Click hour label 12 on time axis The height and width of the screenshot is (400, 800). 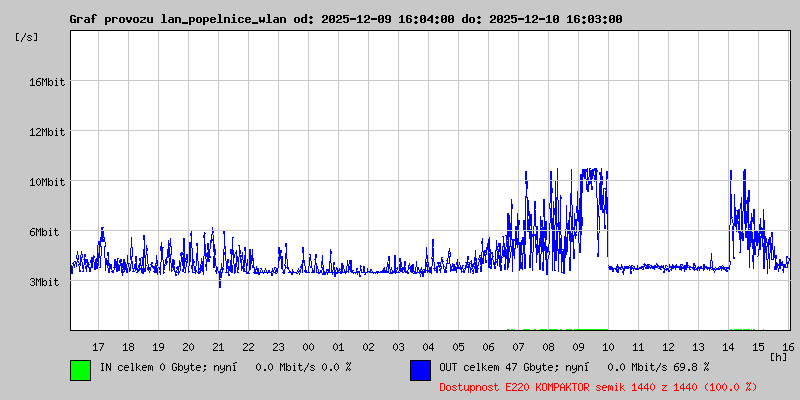pyautogui.click(x=668, y=347)
